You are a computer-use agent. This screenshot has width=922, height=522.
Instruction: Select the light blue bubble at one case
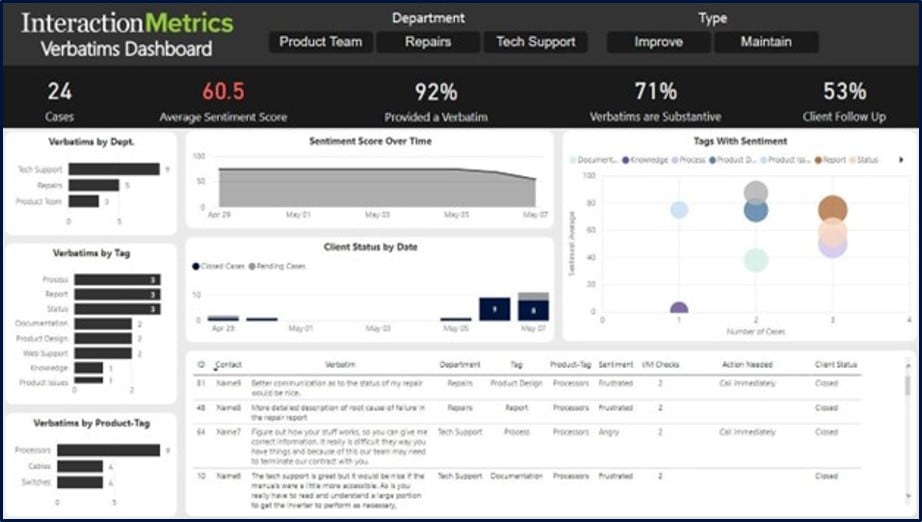point(679,210)
